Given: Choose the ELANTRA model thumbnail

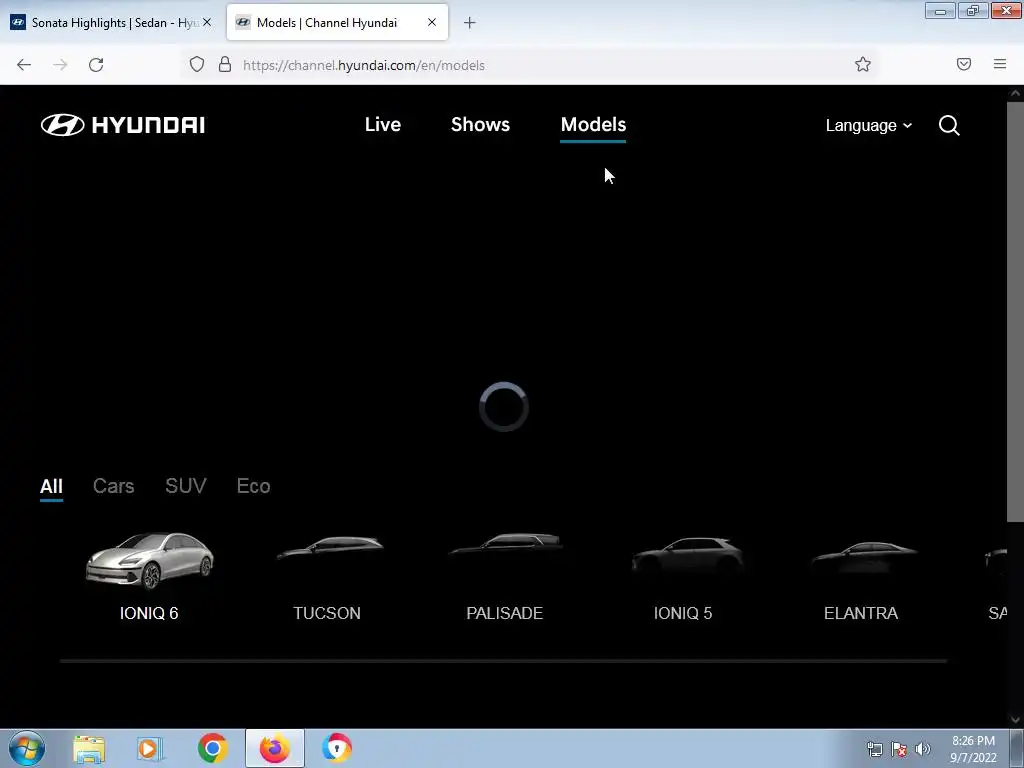Looking at the screenshot, I should 865,556.
